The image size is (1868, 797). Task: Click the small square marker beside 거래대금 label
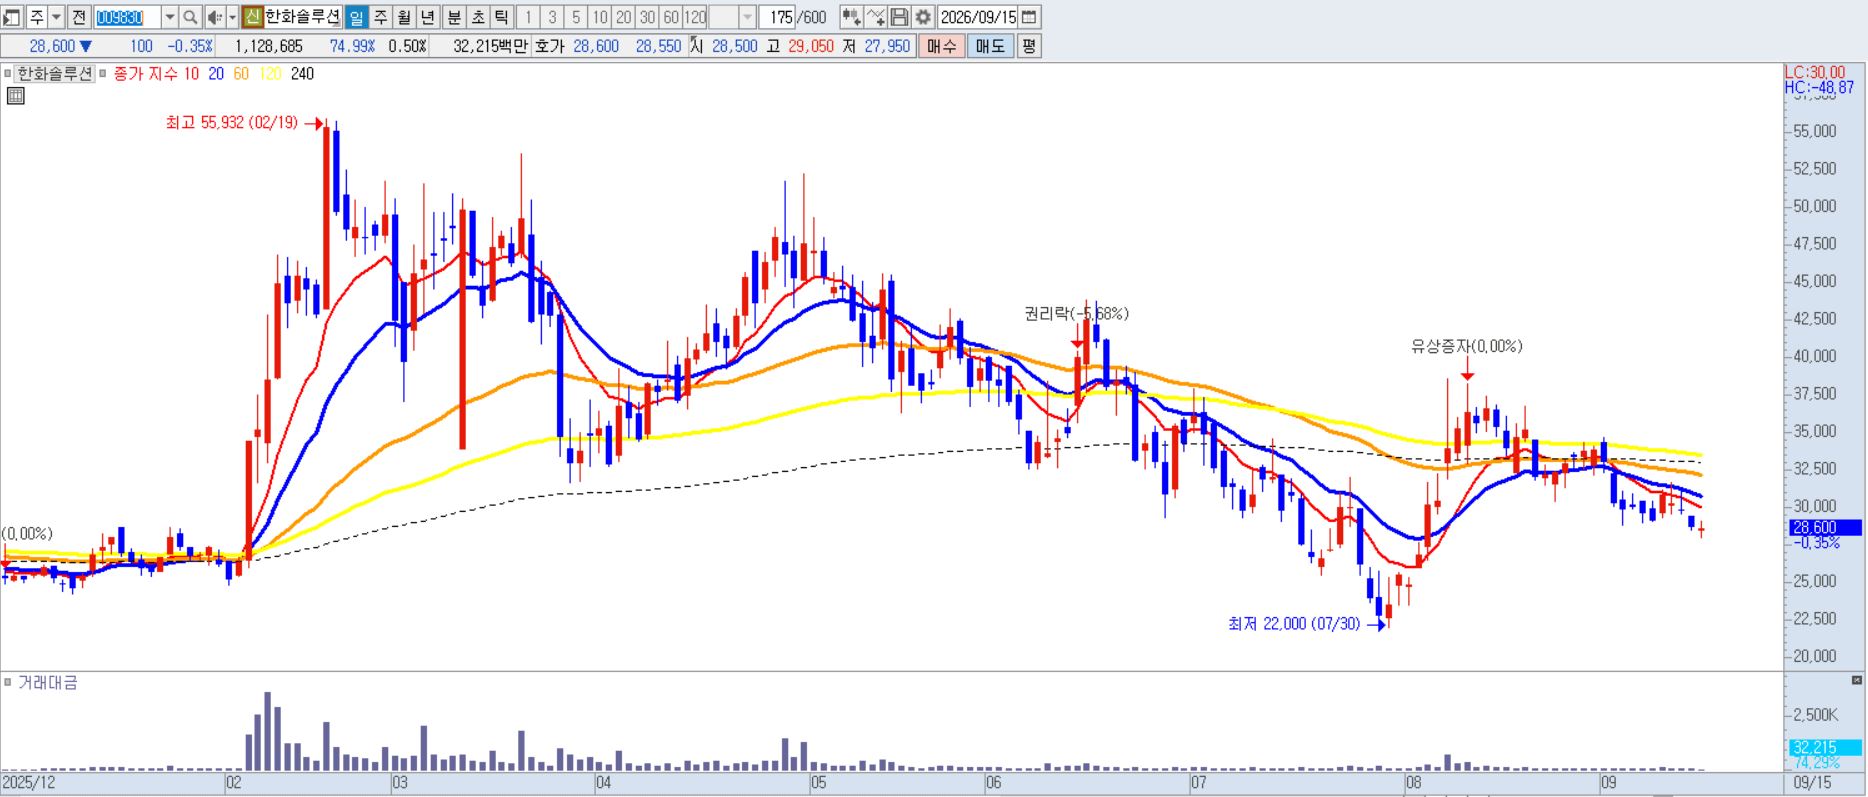click(8, 683)
